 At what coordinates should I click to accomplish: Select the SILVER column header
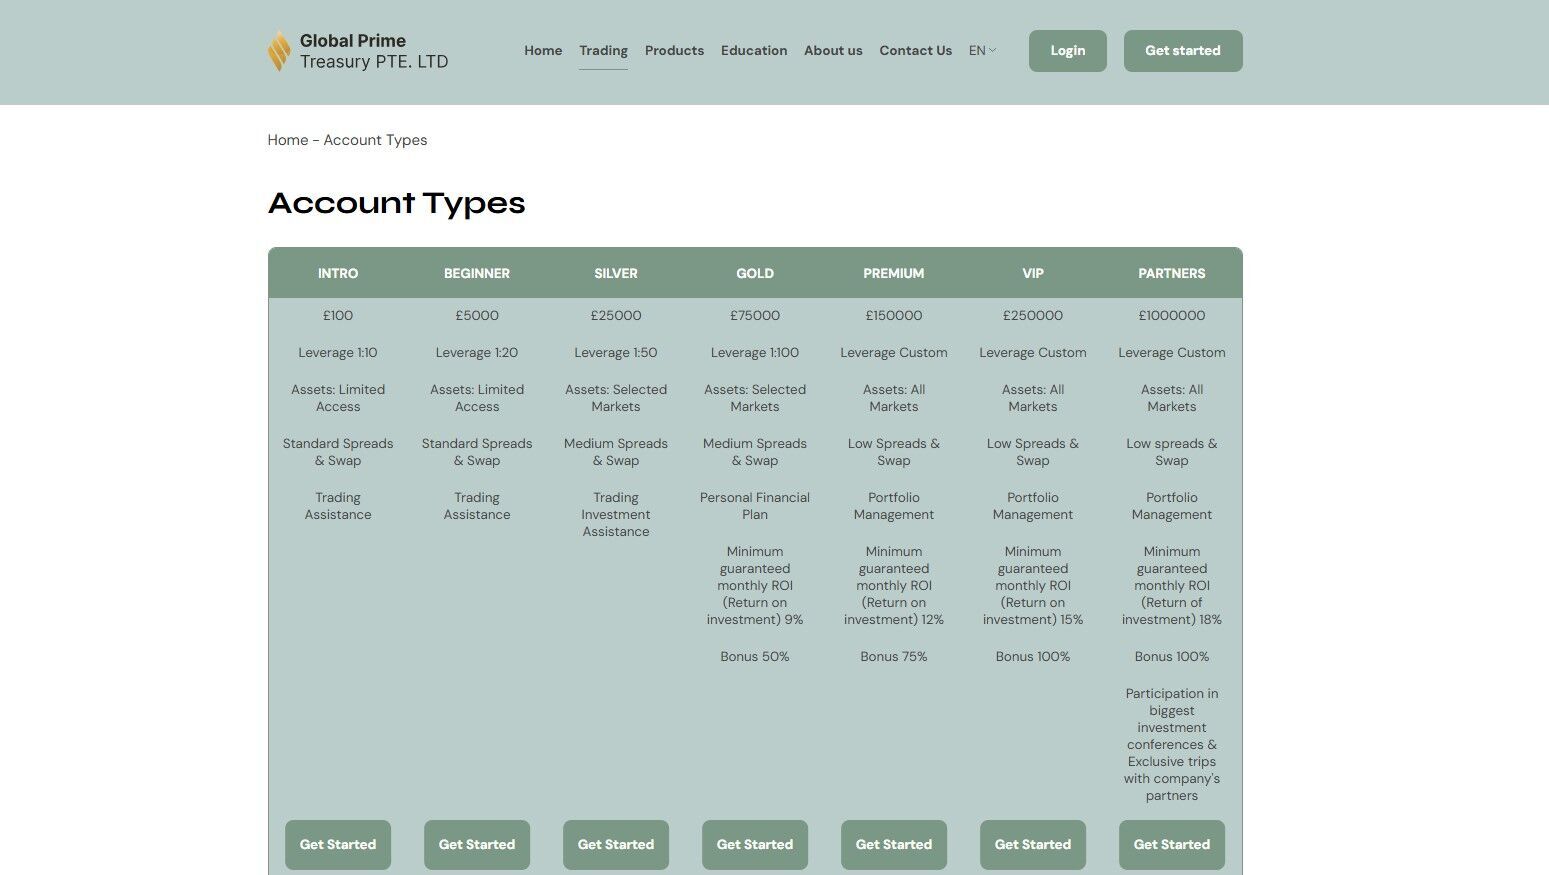tap(616, 273)
